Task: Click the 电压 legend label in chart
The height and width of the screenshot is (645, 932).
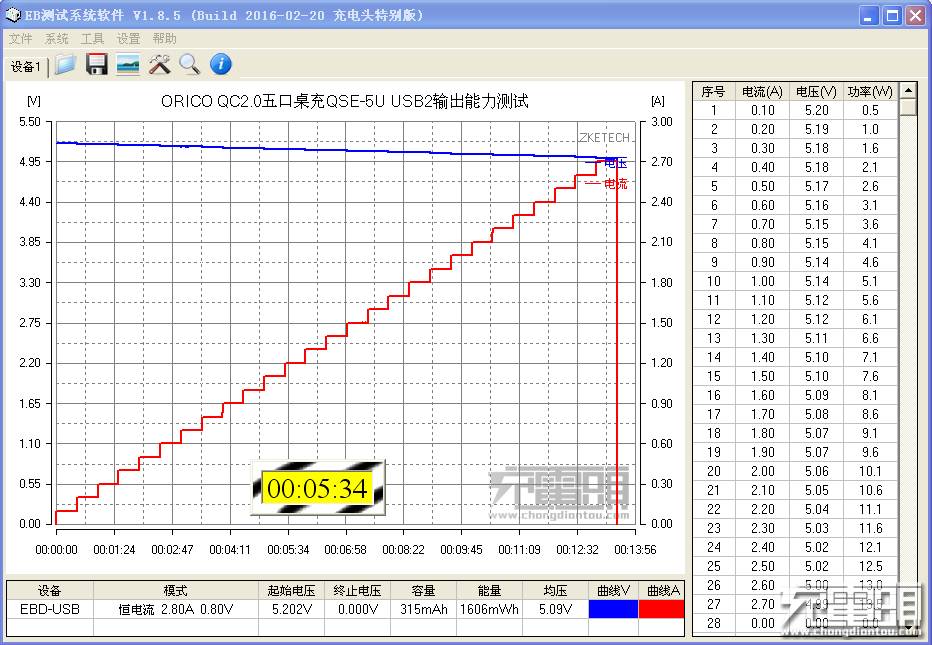Action: click(x=615, y=163)
